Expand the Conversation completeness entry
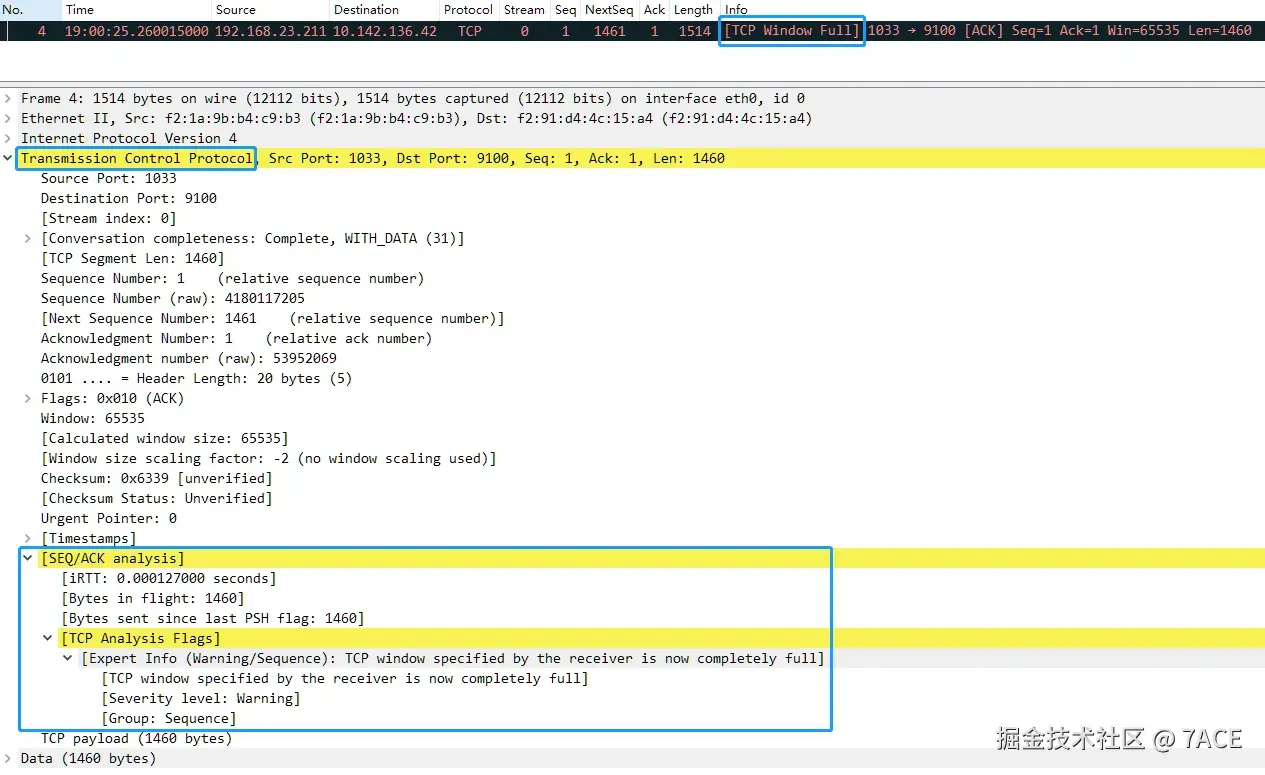Image resolution: width=1265 pixels, height=775 pixels. click(x=28, y=238)
